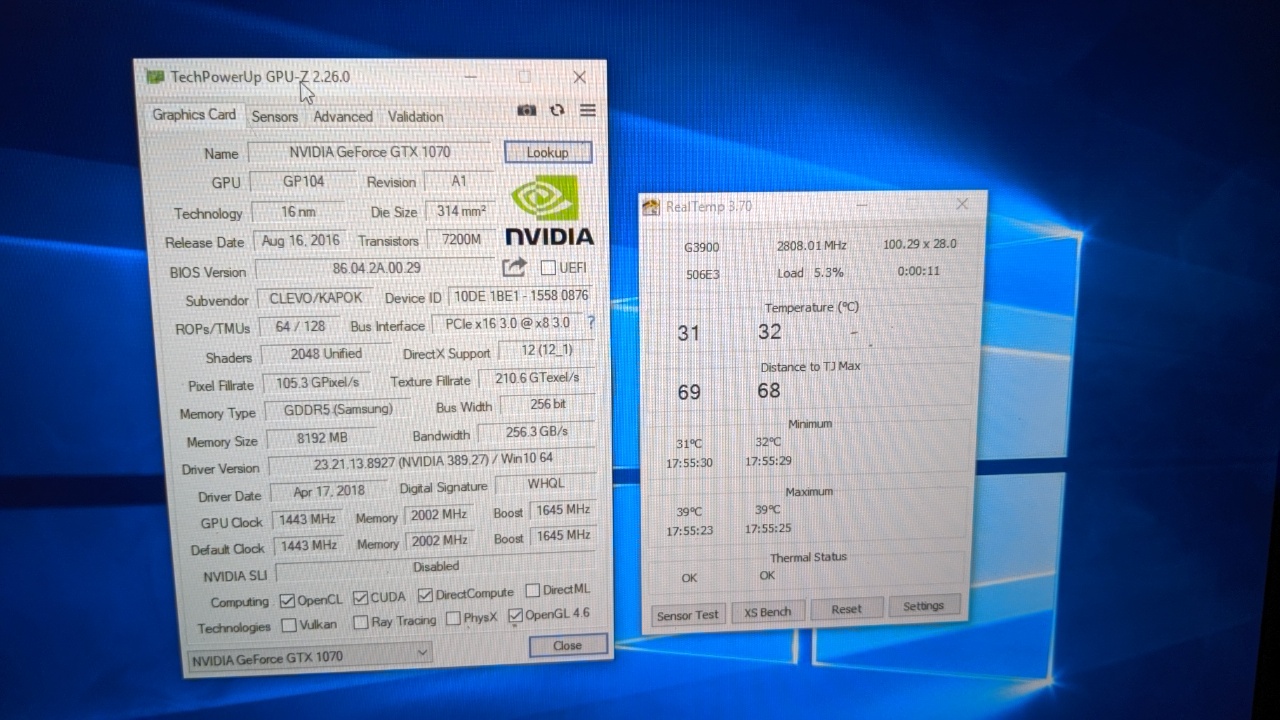Click the BIOS share/export icon
1280x720 pixels.
click(514, 267)
